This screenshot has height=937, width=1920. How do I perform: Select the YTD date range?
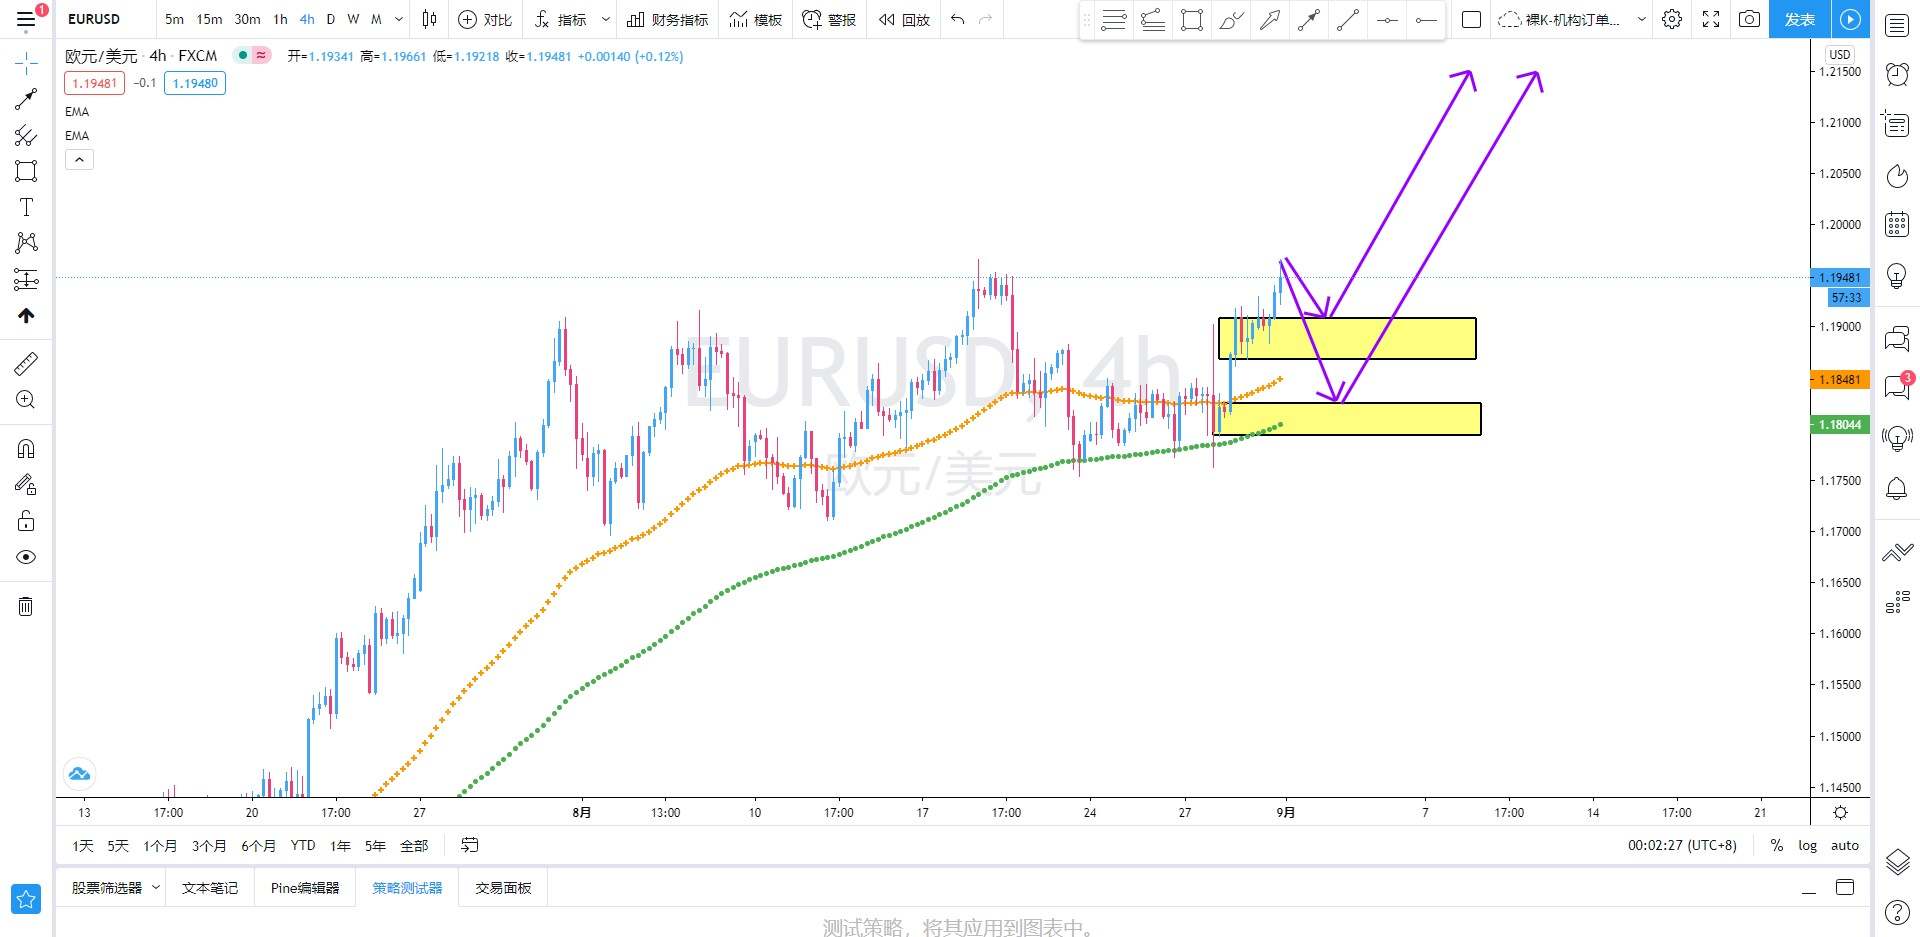(x=303, y=846)
